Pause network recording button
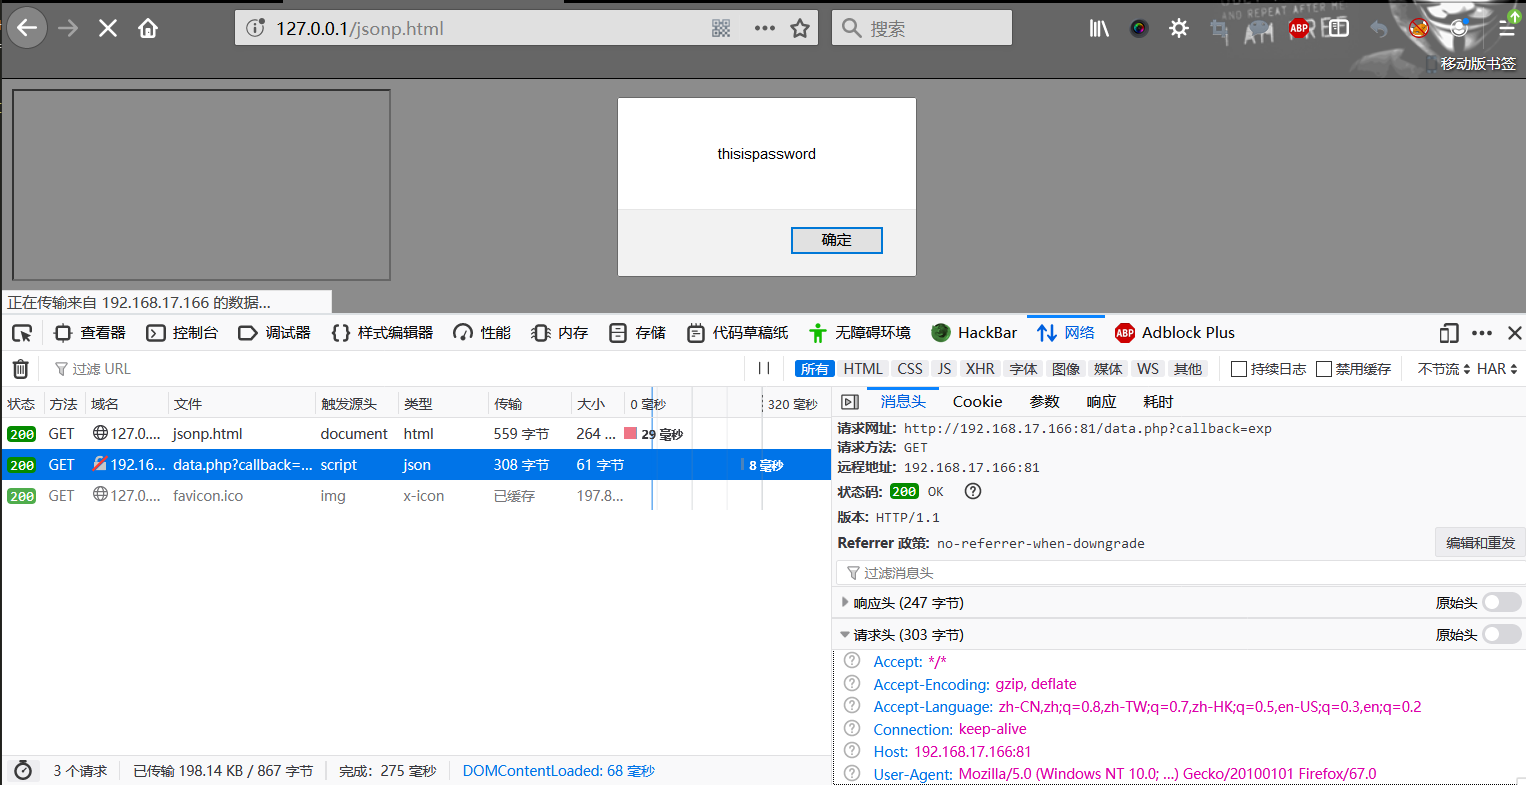The image size is (1526, 785). point(764,369)
